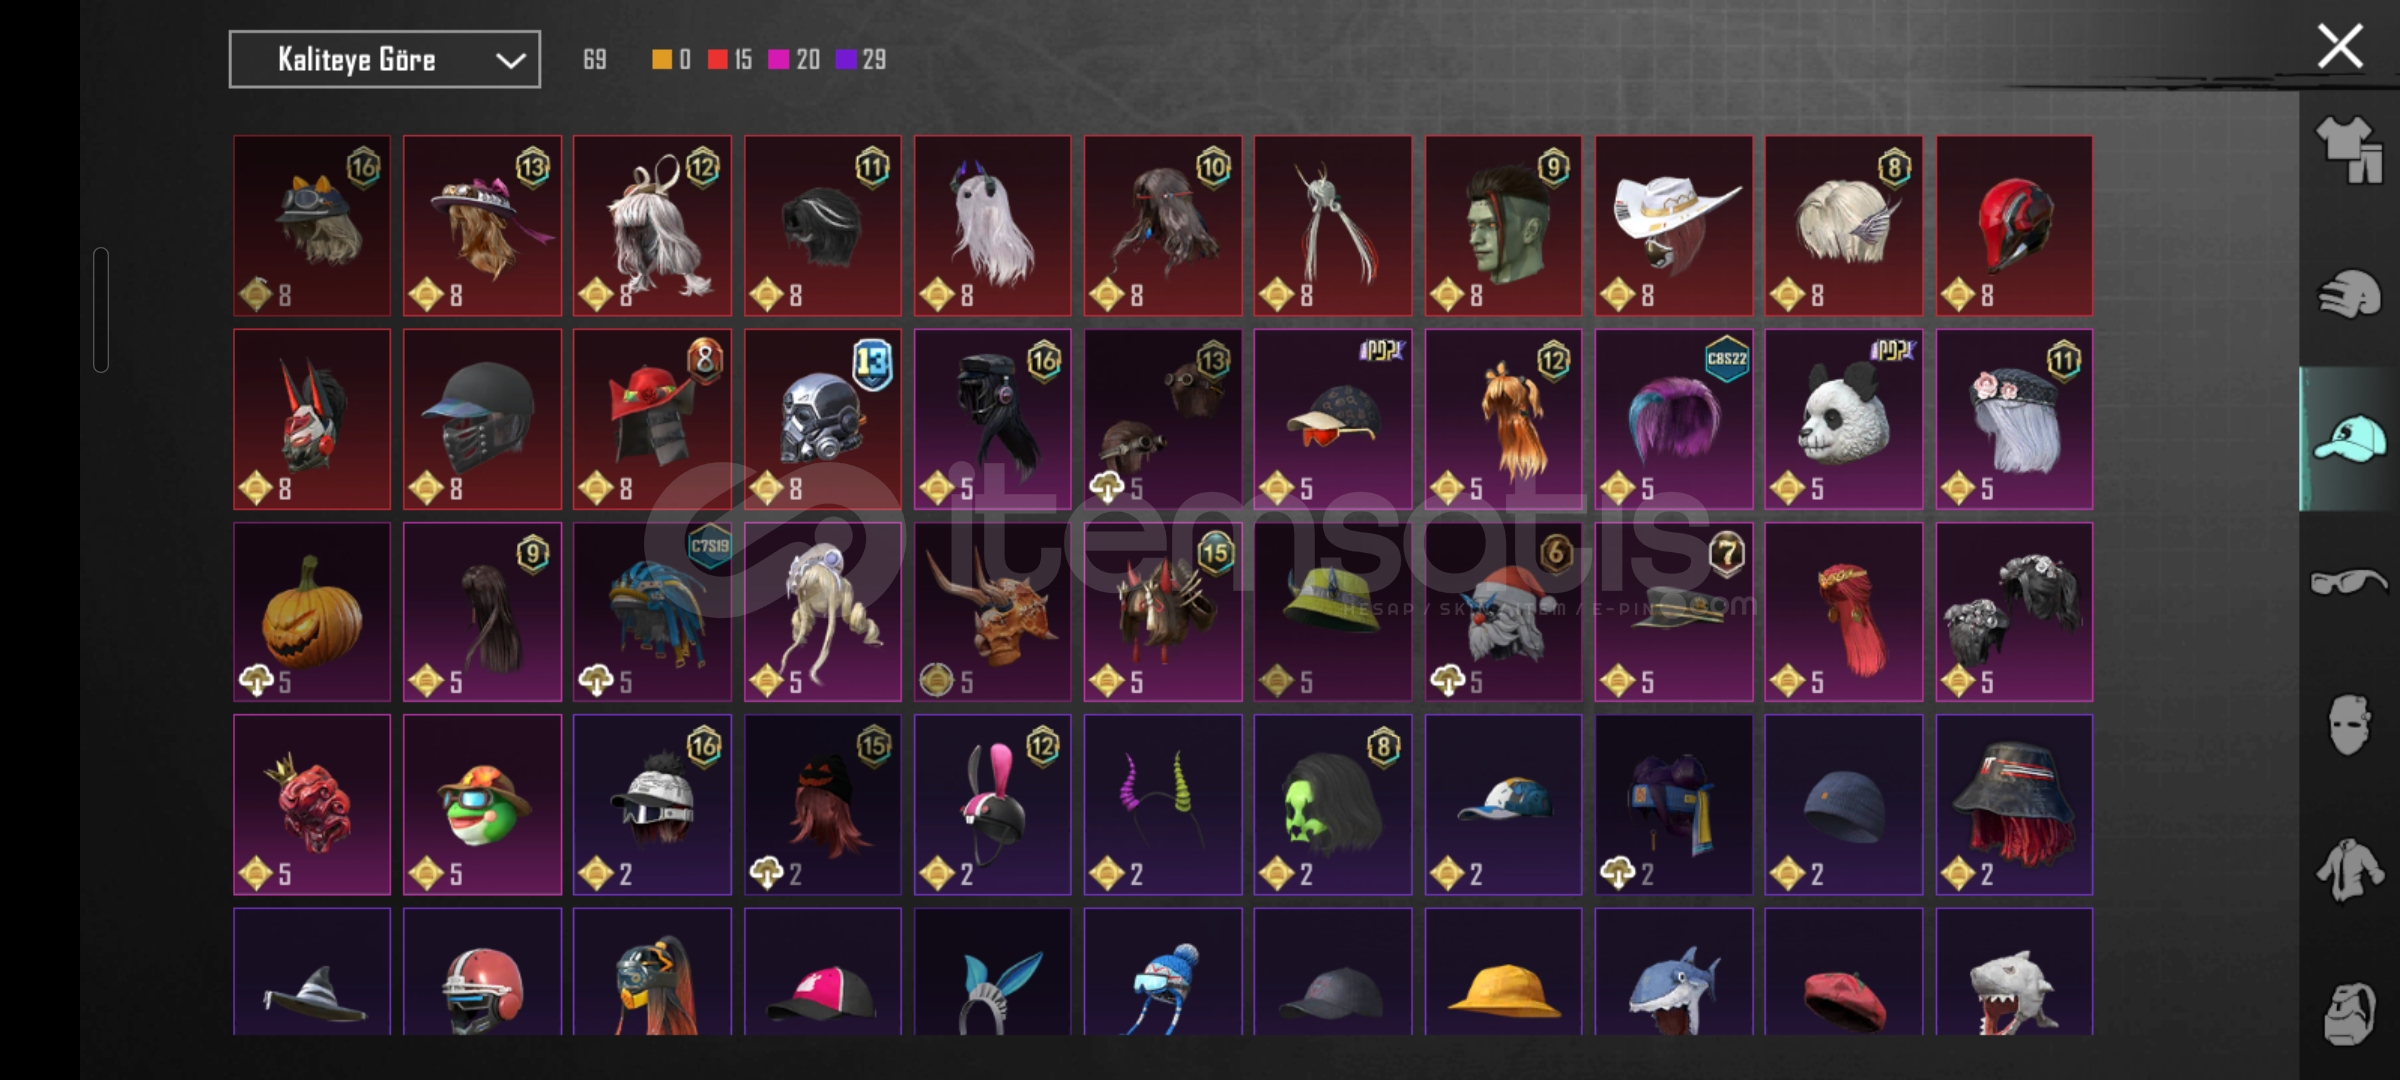
Task: Pick the green zombie face headgear
Action: pos(1503,226)
